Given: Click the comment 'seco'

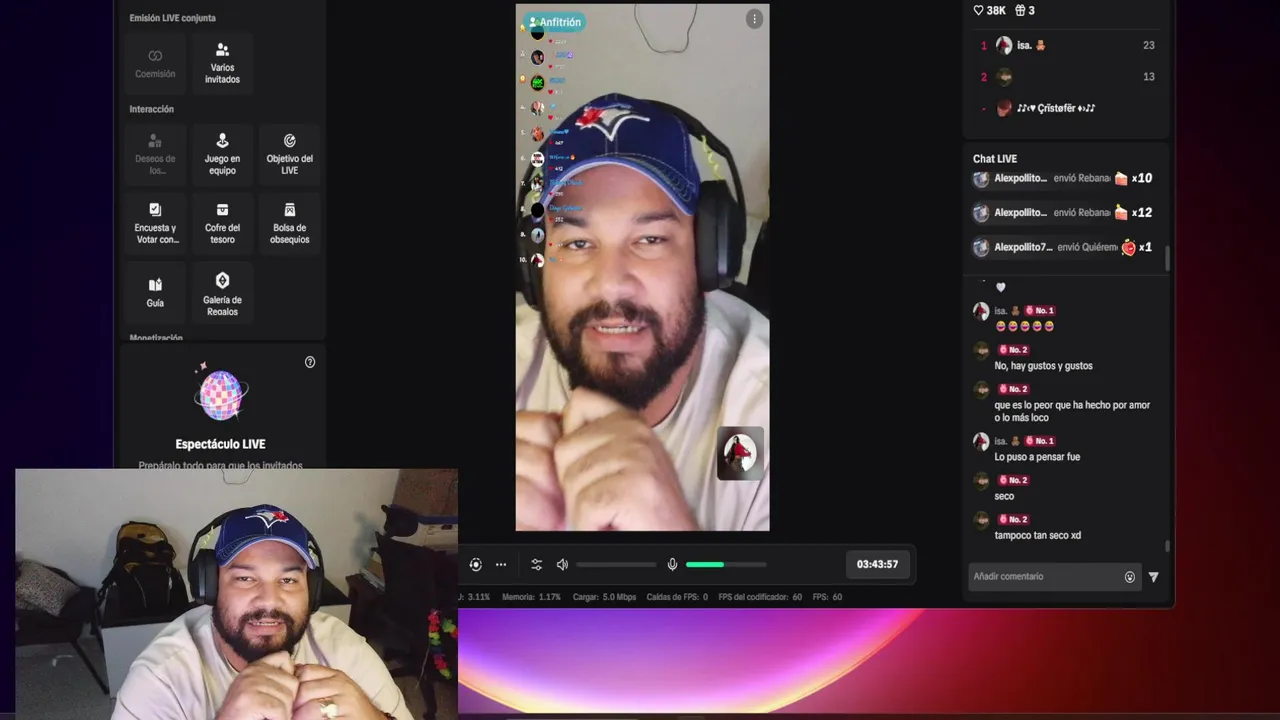Looking at the screenshot, I should (1004, 496).
